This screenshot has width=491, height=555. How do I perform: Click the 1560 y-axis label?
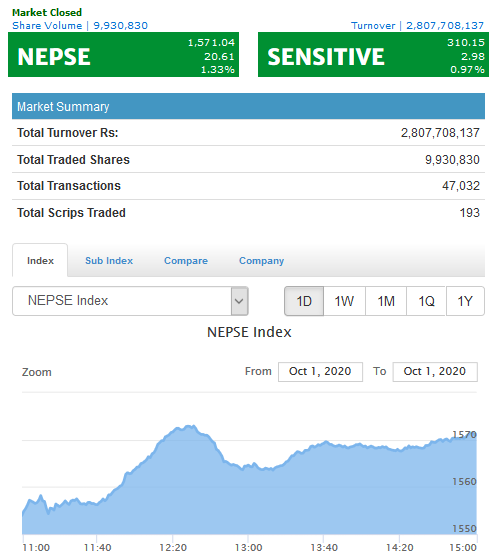464,481
